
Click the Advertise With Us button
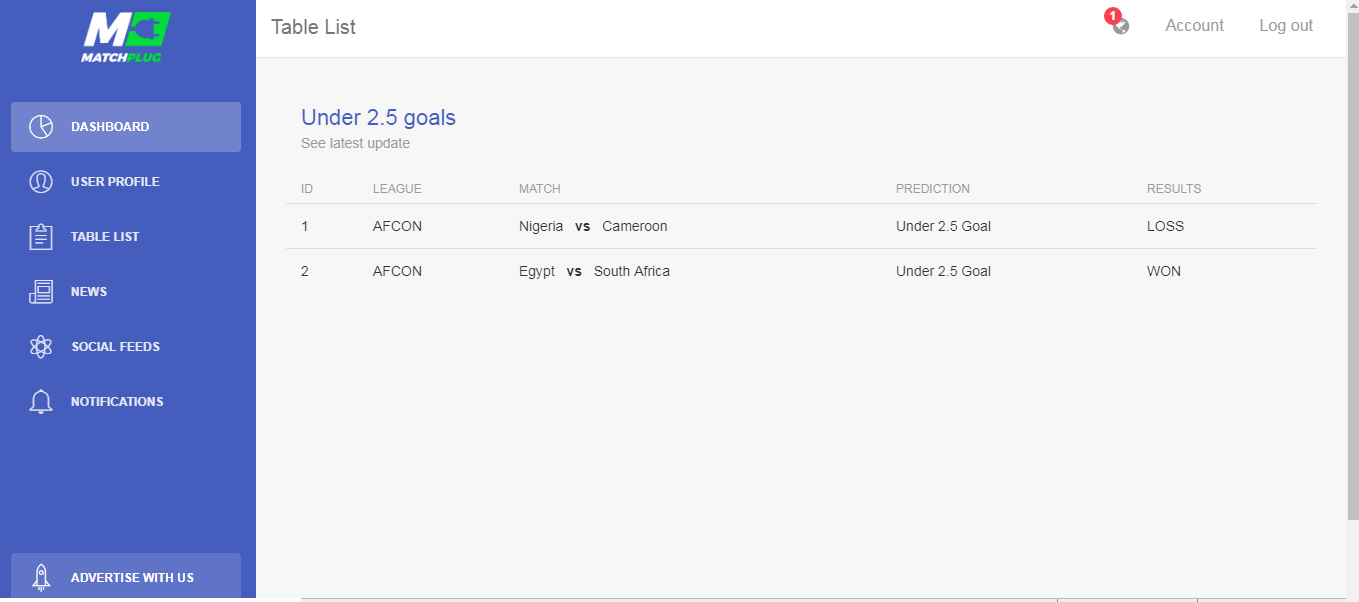126,577
